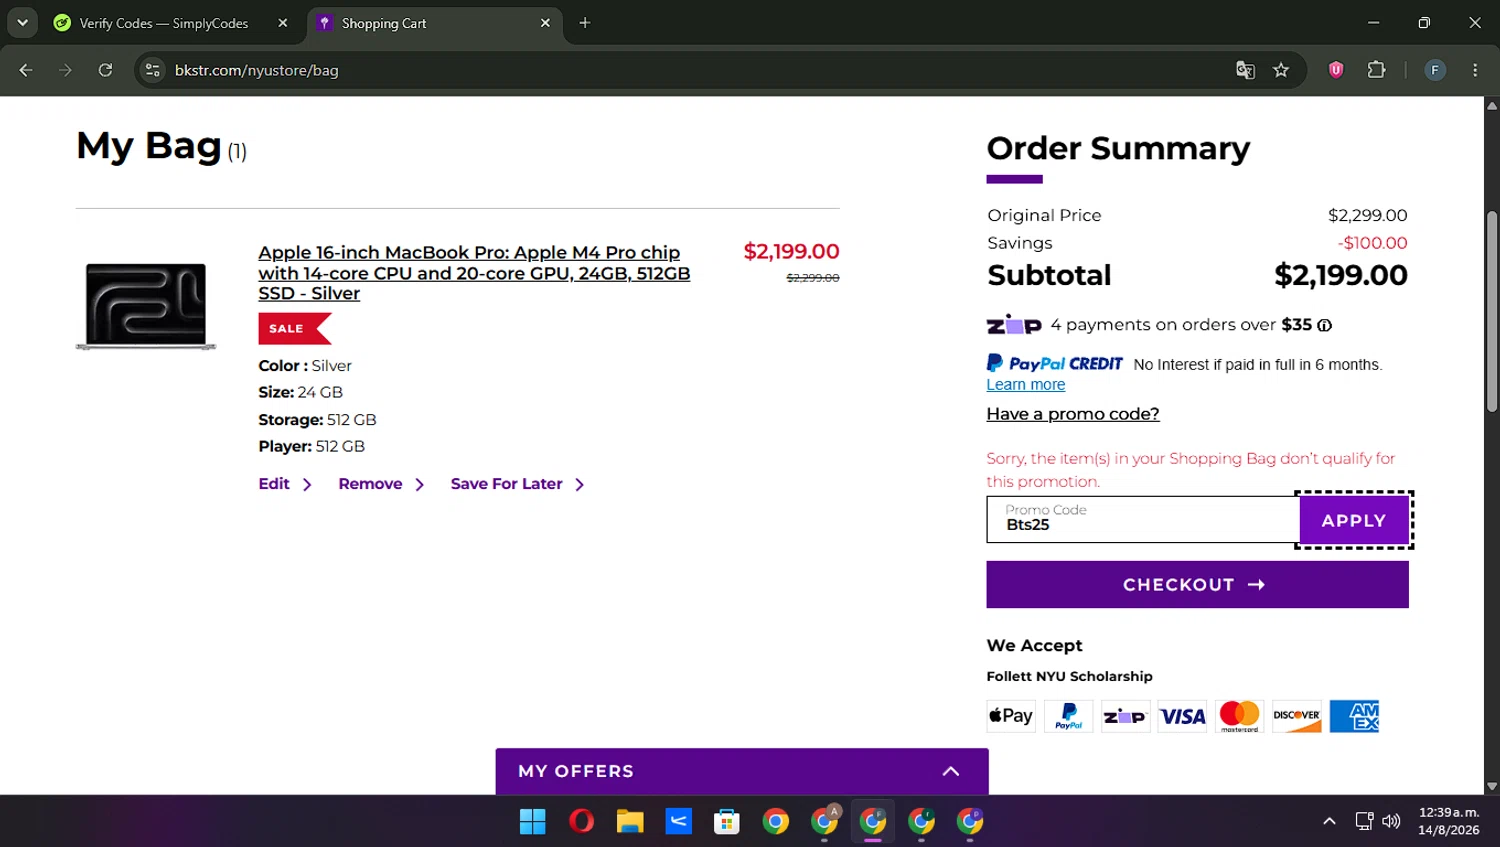1500x847 pixels.
Task: Click the Mastercard icon
Action: [1240, 716]
